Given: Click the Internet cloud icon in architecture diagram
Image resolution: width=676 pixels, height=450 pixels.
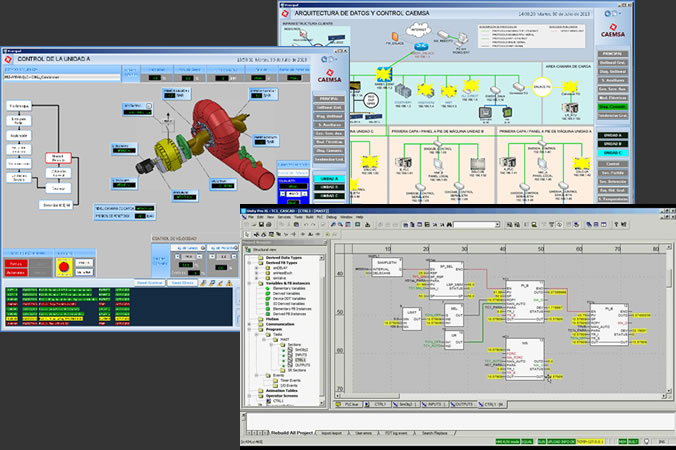Looking at the screenshot, I should click(x=418, y=30).
